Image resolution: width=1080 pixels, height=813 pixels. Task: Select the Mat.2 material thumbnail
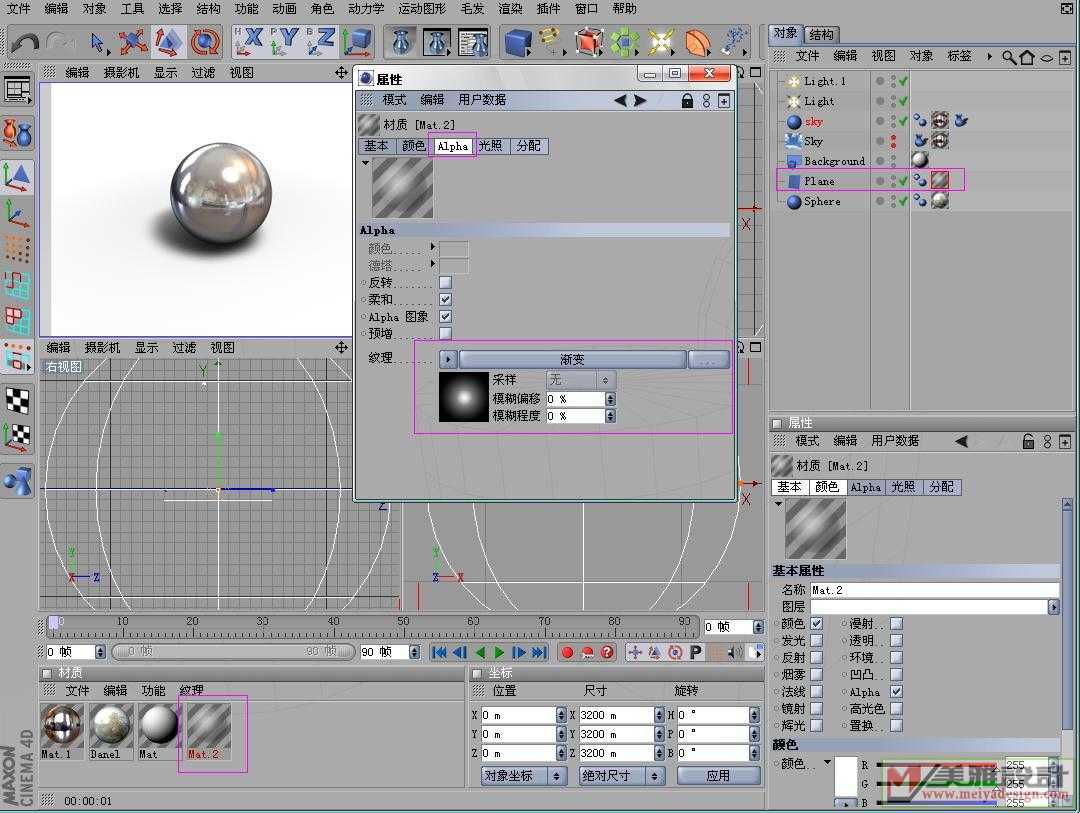[208, 726]
